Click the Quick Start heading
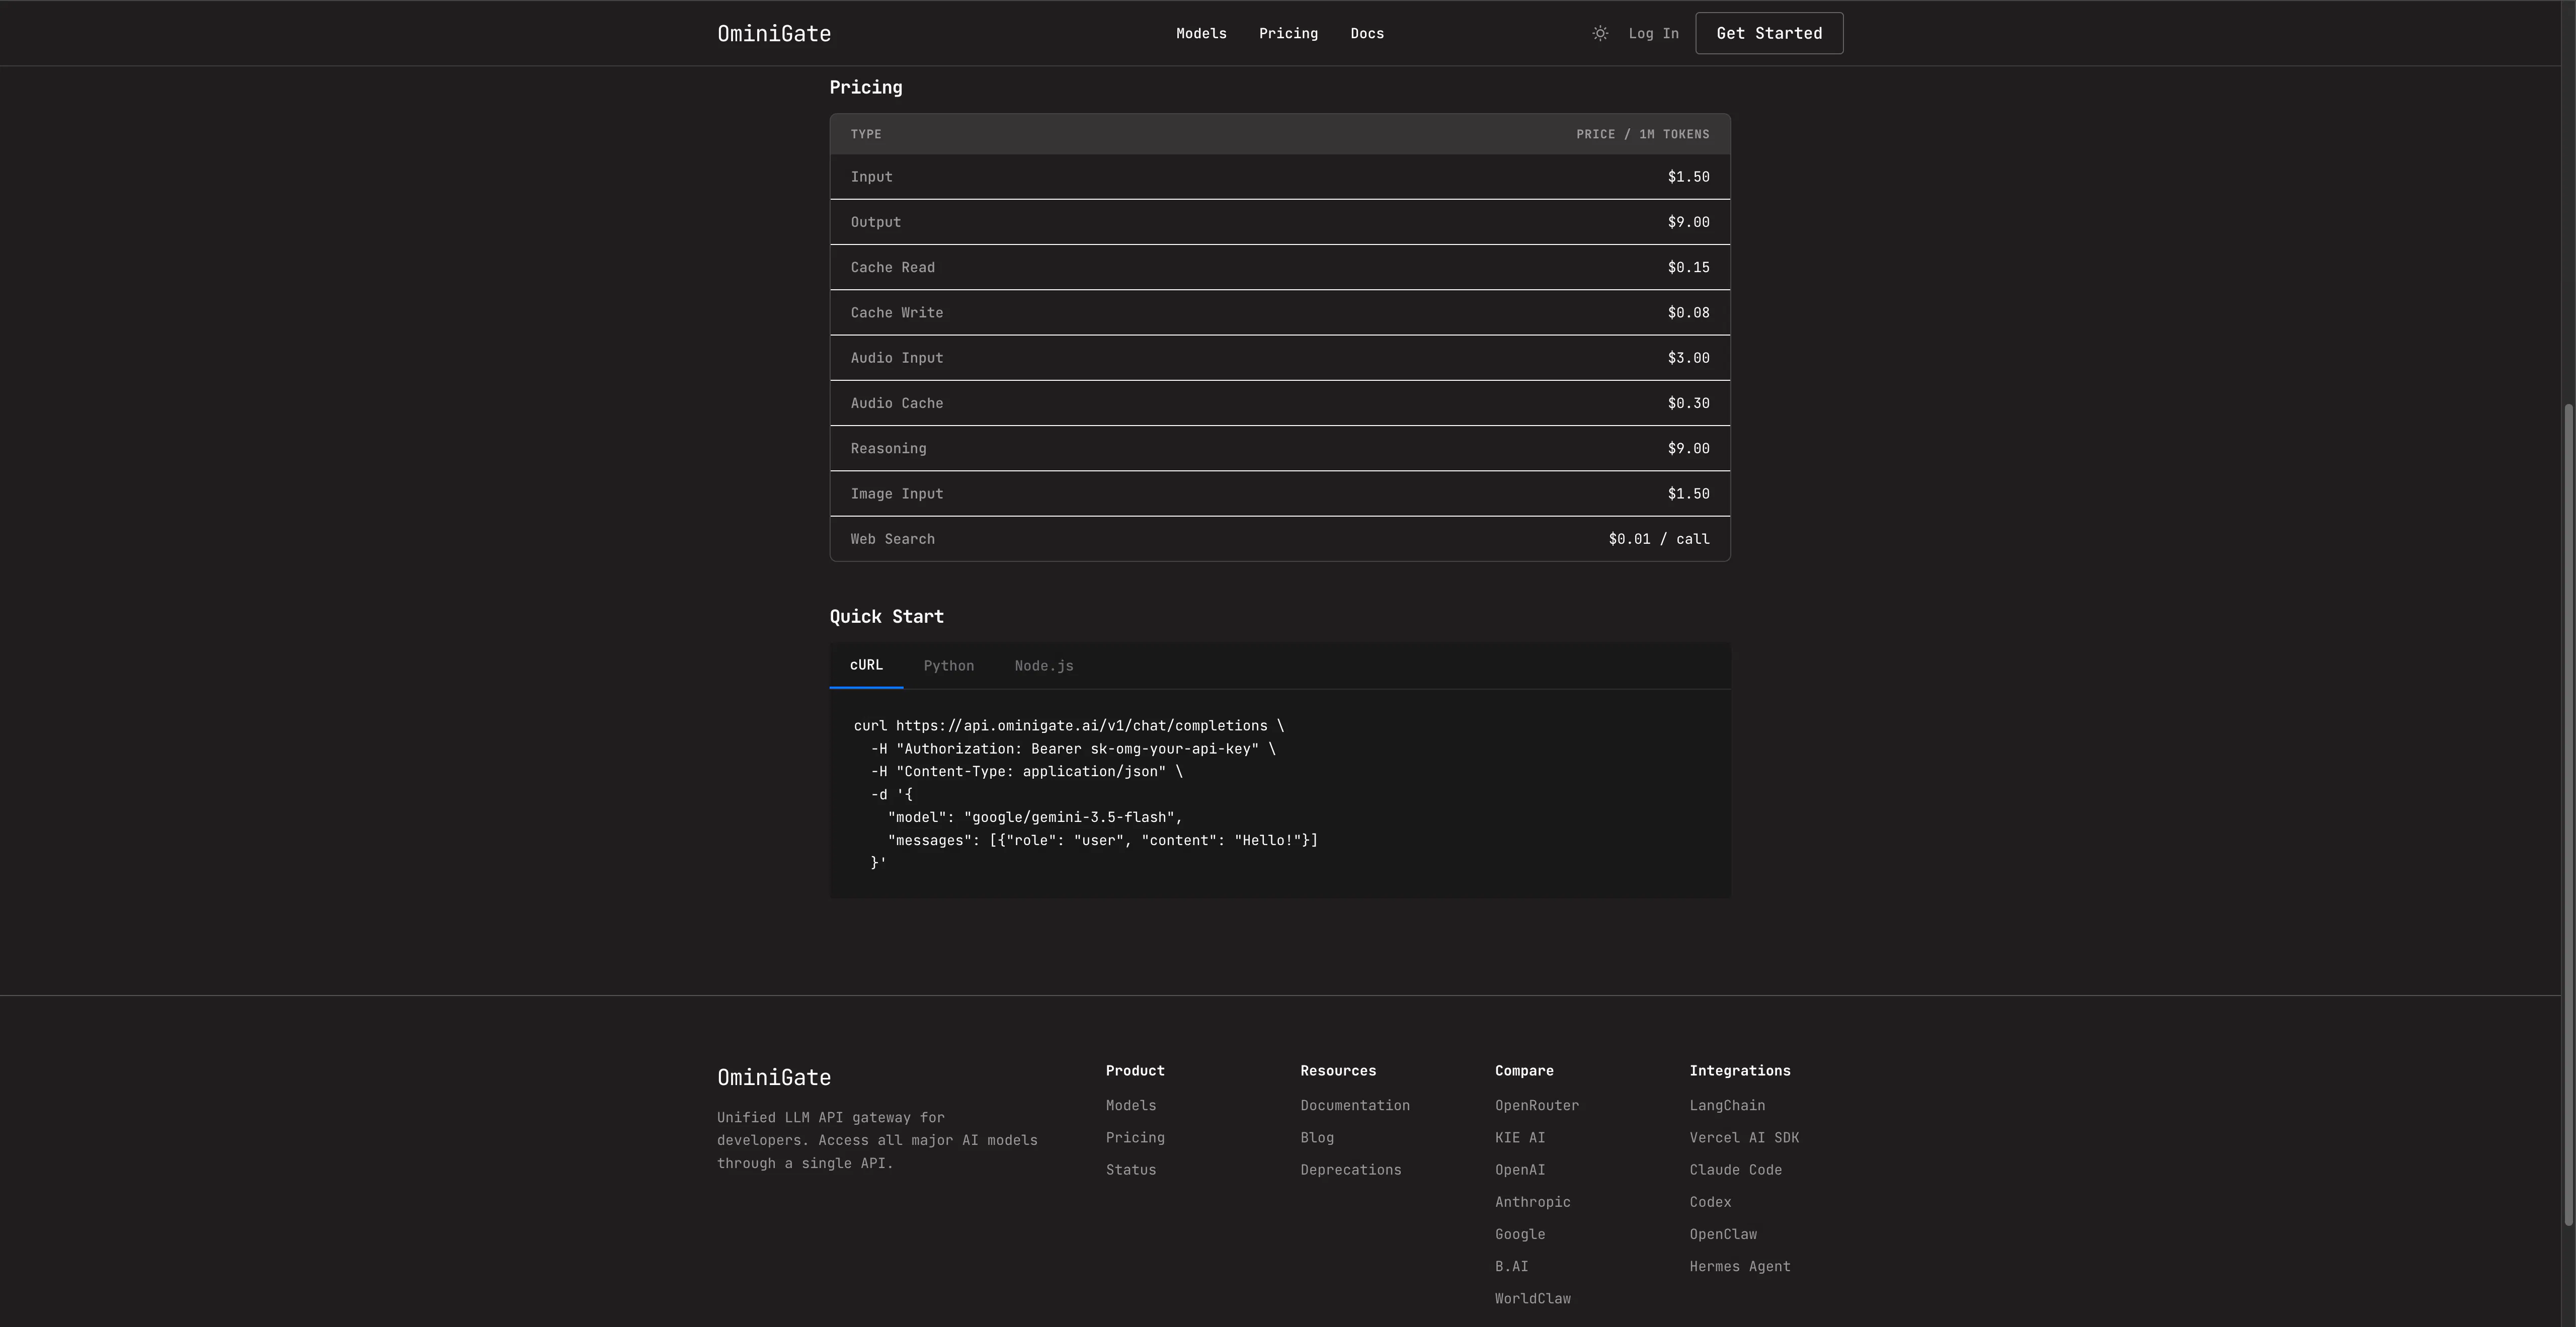 click(x=886, y=616)
